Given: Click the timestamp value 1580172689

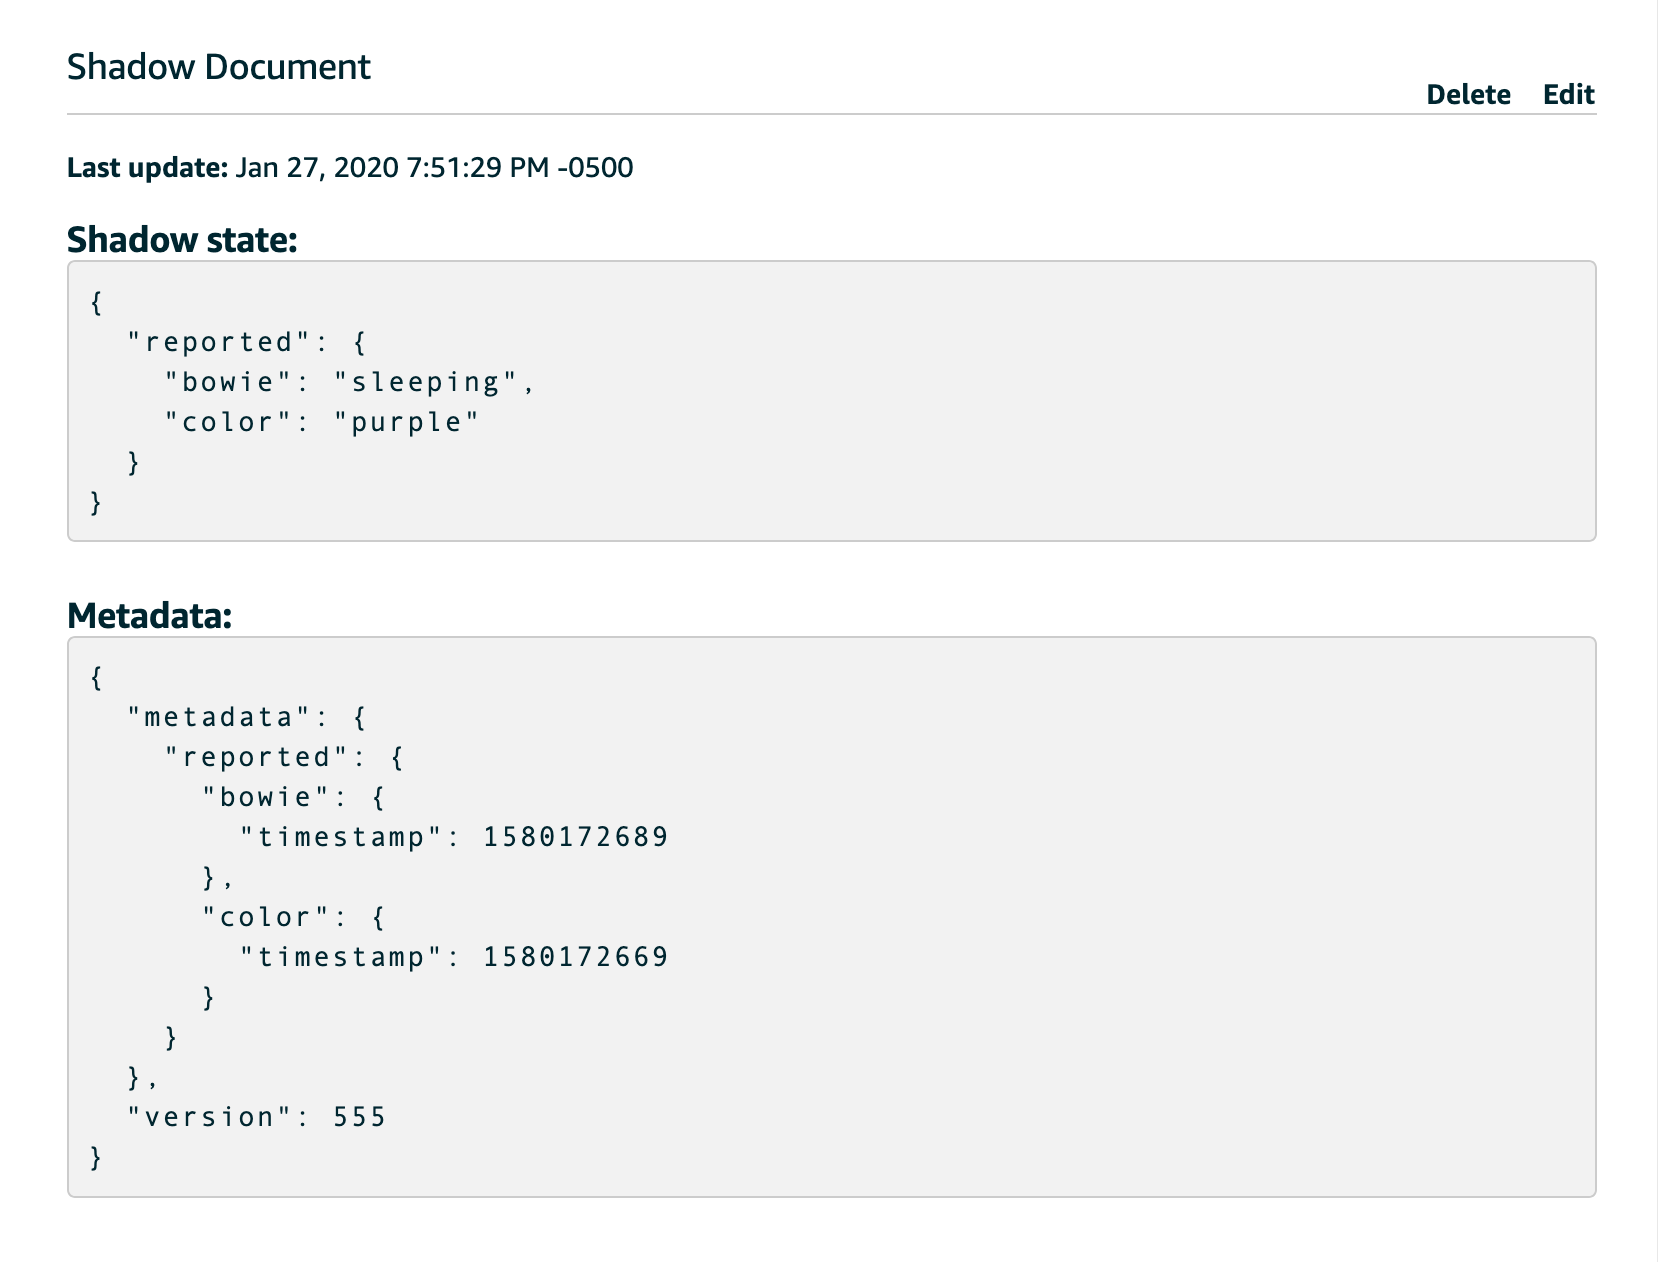Looking at the screenshot, I should (575, 837).
